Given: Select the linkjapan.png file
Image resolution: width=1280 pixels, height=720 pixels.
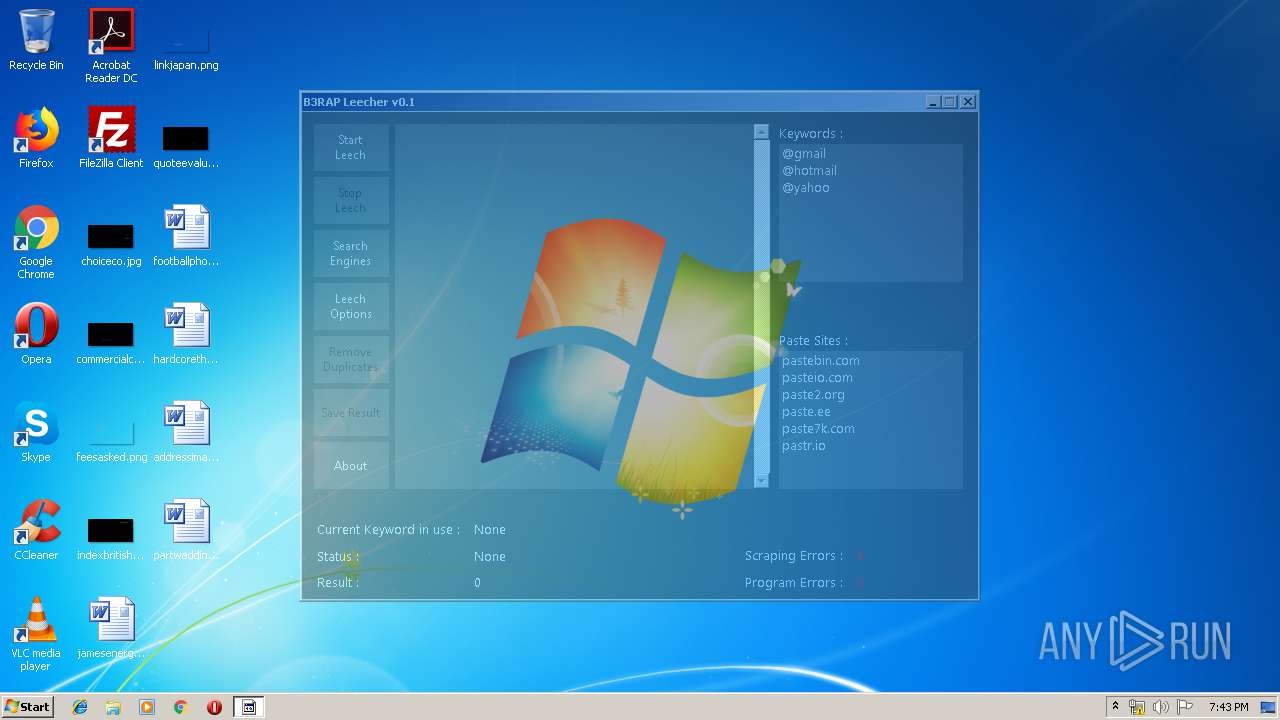Looking at the screenshot, I should click(186, 46).
